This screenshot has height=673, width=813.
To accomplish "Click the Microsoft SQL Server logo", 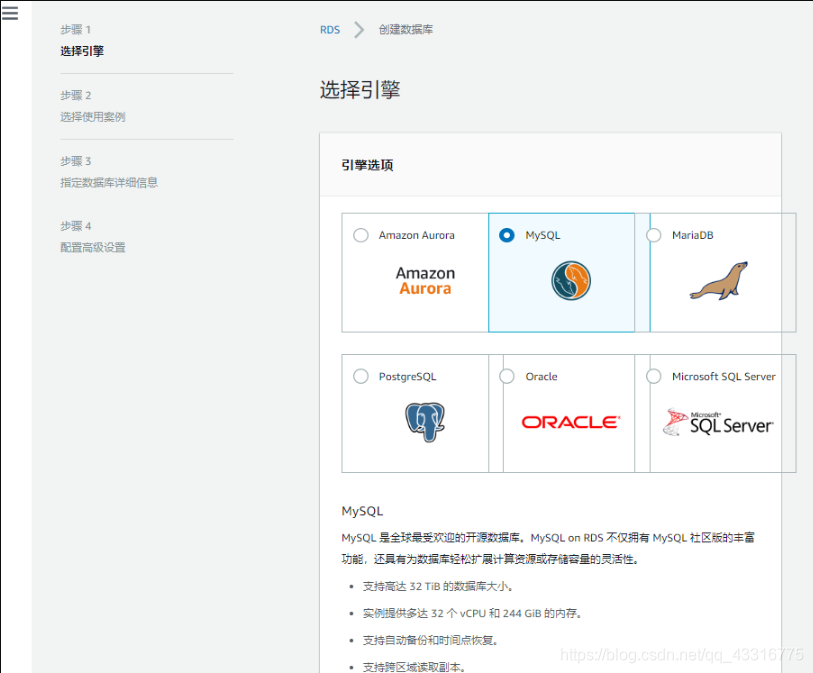I will [718, 422].
